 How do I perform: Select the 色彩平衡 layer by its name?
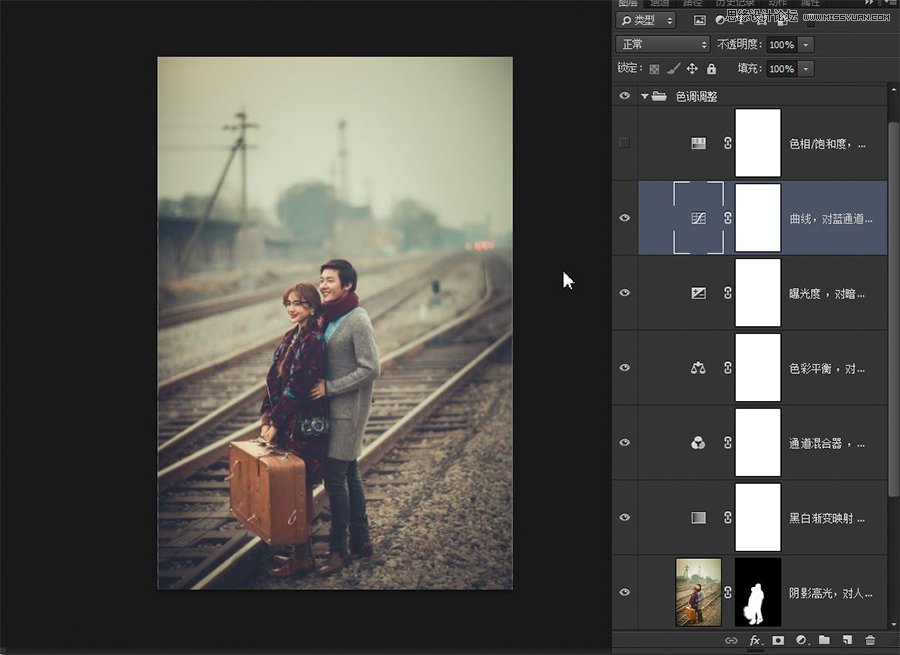click(x=827, y=369)
